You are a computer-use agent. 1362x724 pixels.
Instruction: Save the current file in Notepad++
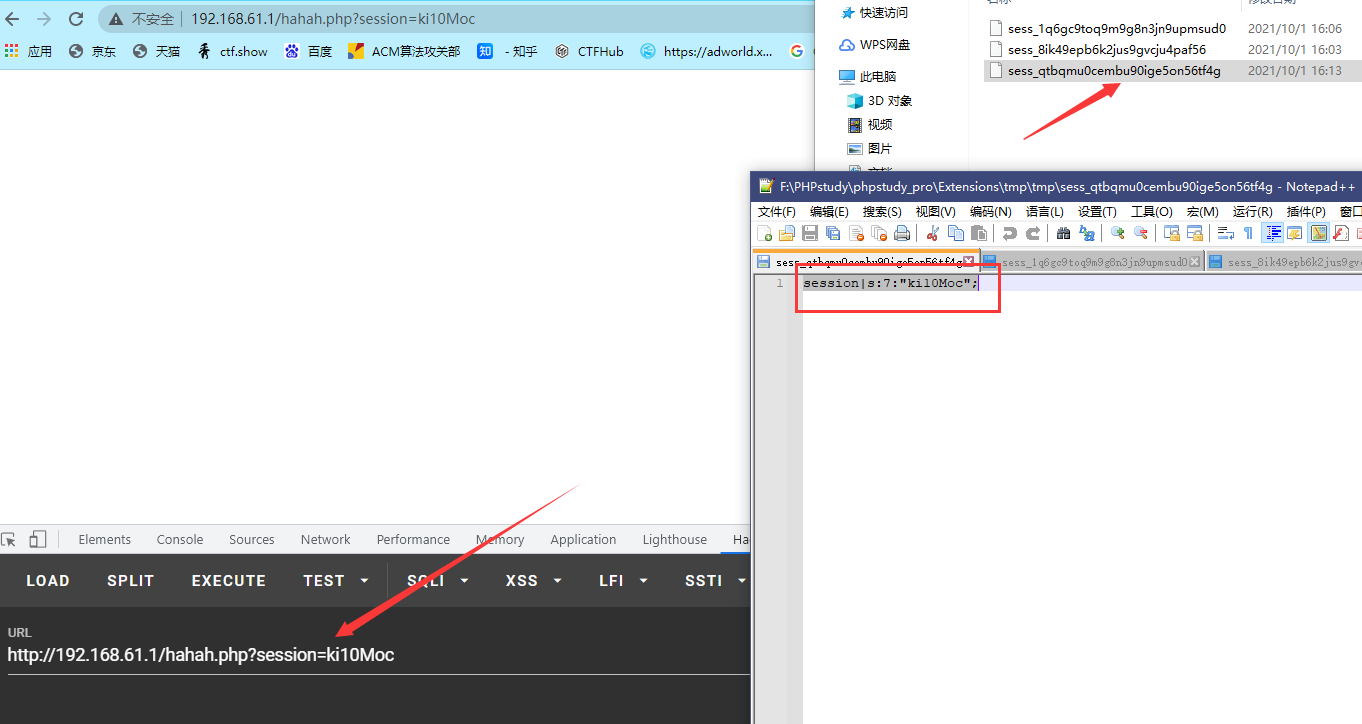click(x=810, y=233)
